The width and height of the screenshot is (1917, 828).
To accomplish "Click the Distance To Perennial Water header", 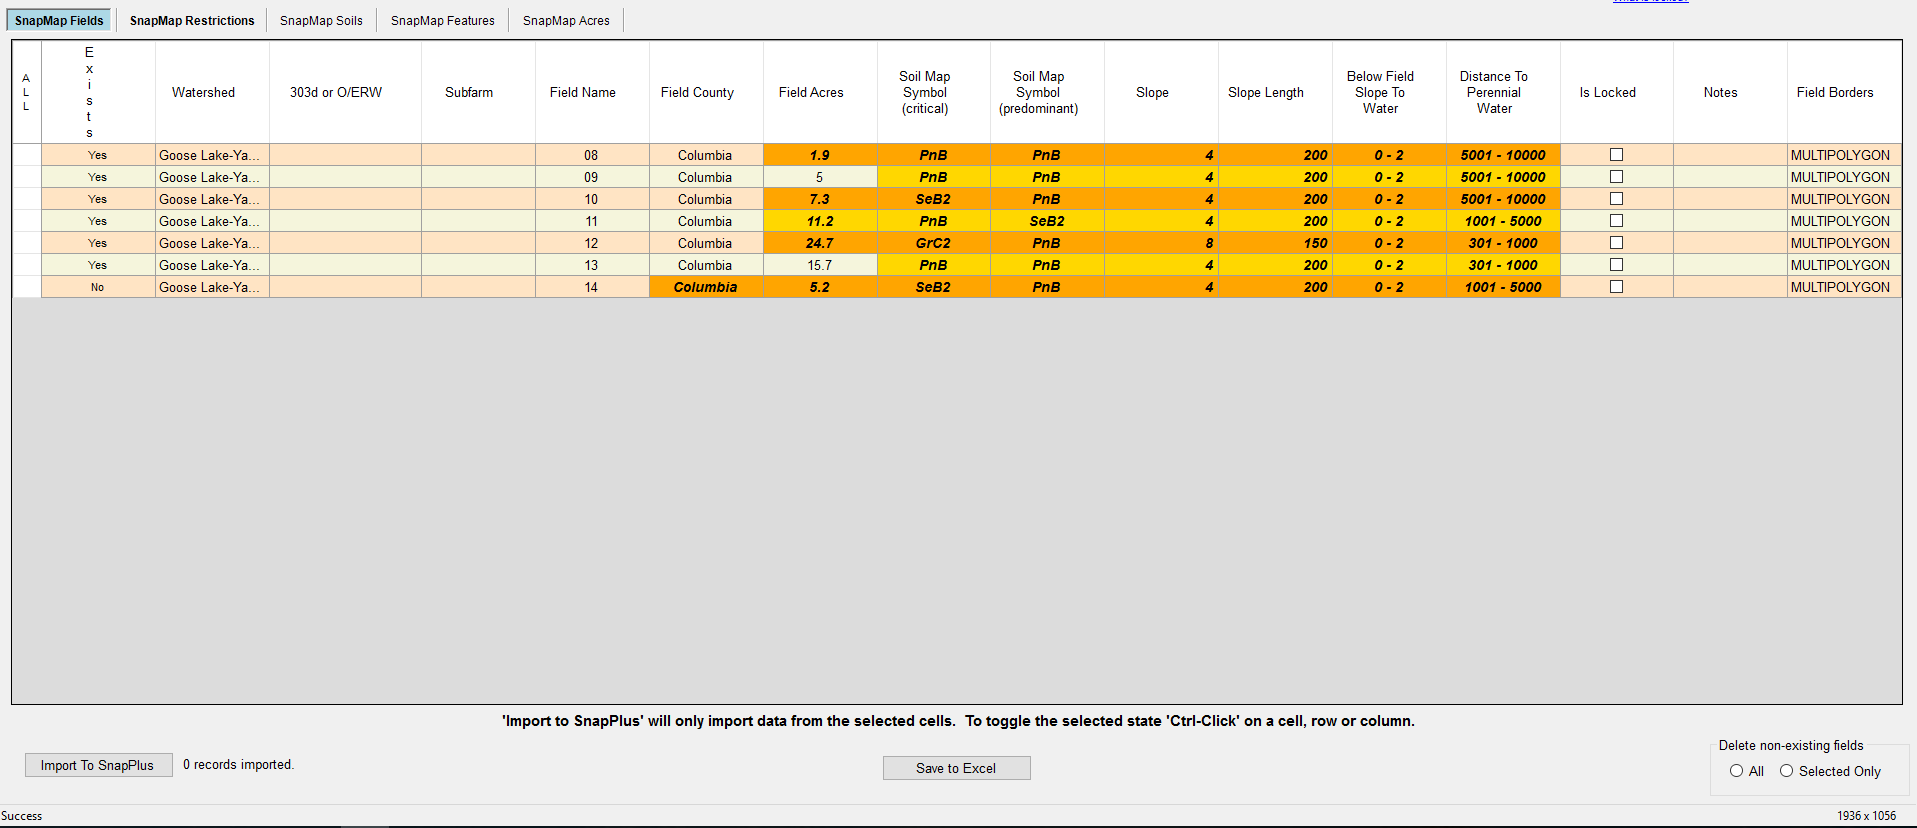I will [1503, 92].
